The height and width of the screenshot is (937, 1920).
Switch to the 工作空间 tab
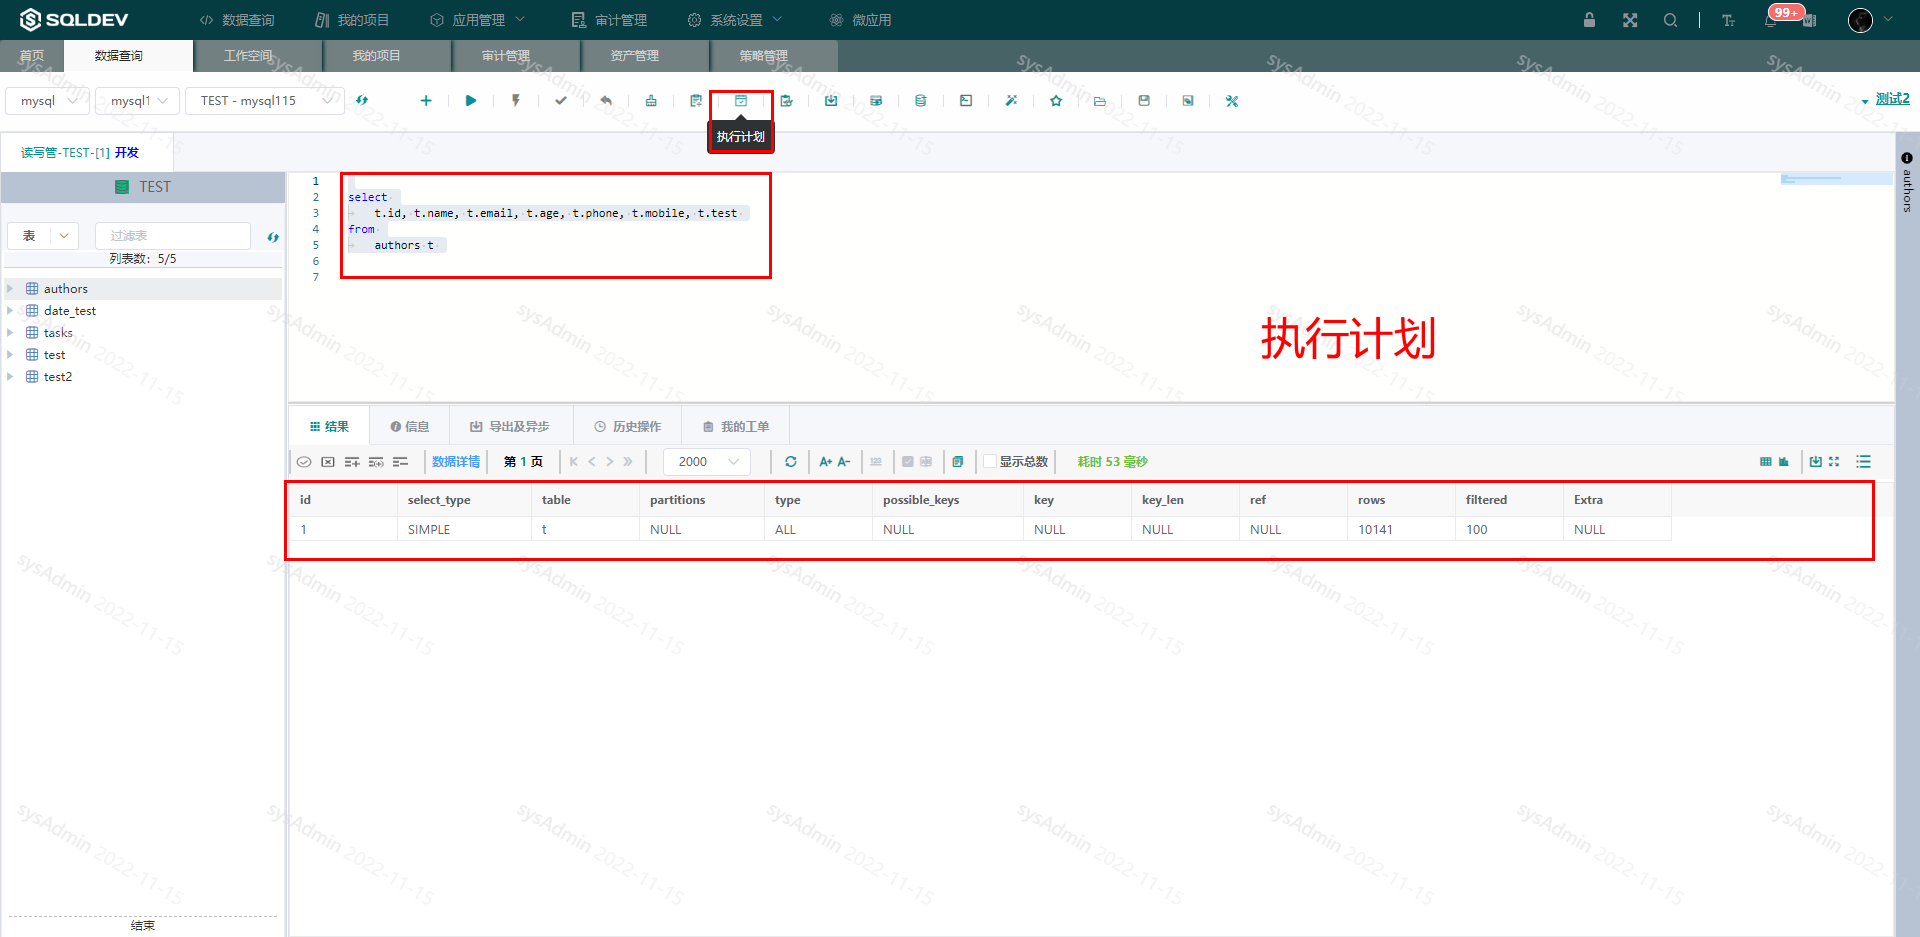click(x=258, y=56)
